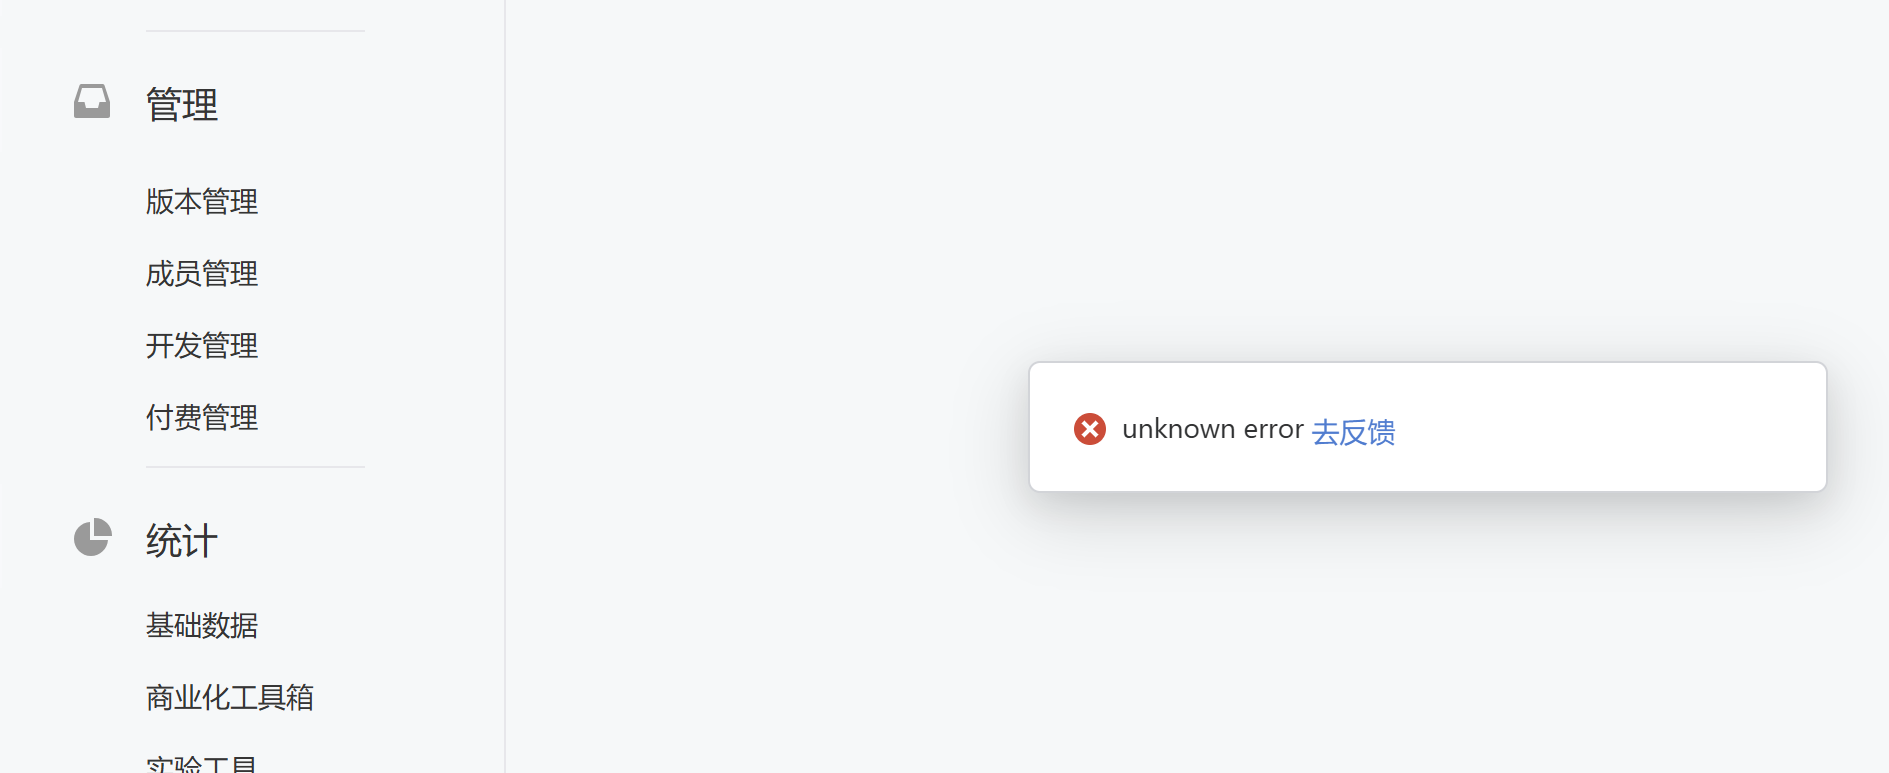
Task: Click the sidebar's vertical border line
Action: 505,386
